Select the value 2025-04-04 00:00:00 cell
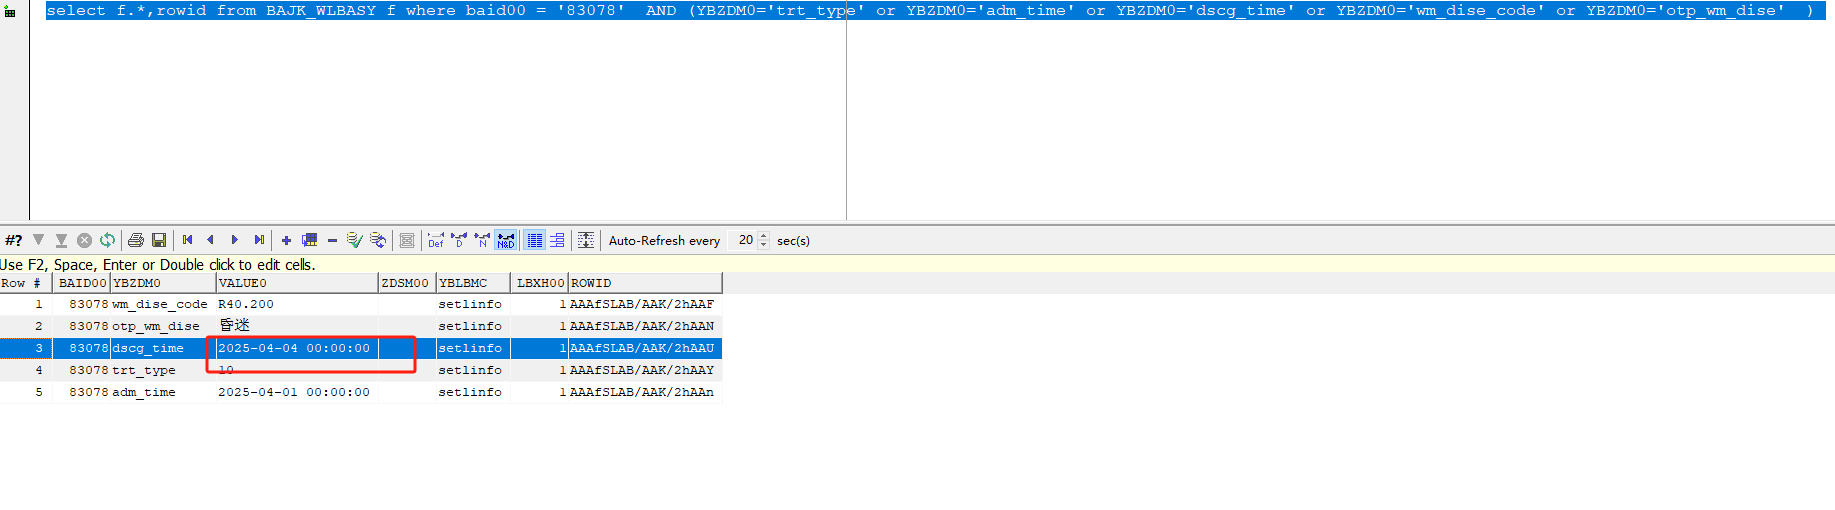This screenshot has width=1835, height=510. click(x=297, y=348)
